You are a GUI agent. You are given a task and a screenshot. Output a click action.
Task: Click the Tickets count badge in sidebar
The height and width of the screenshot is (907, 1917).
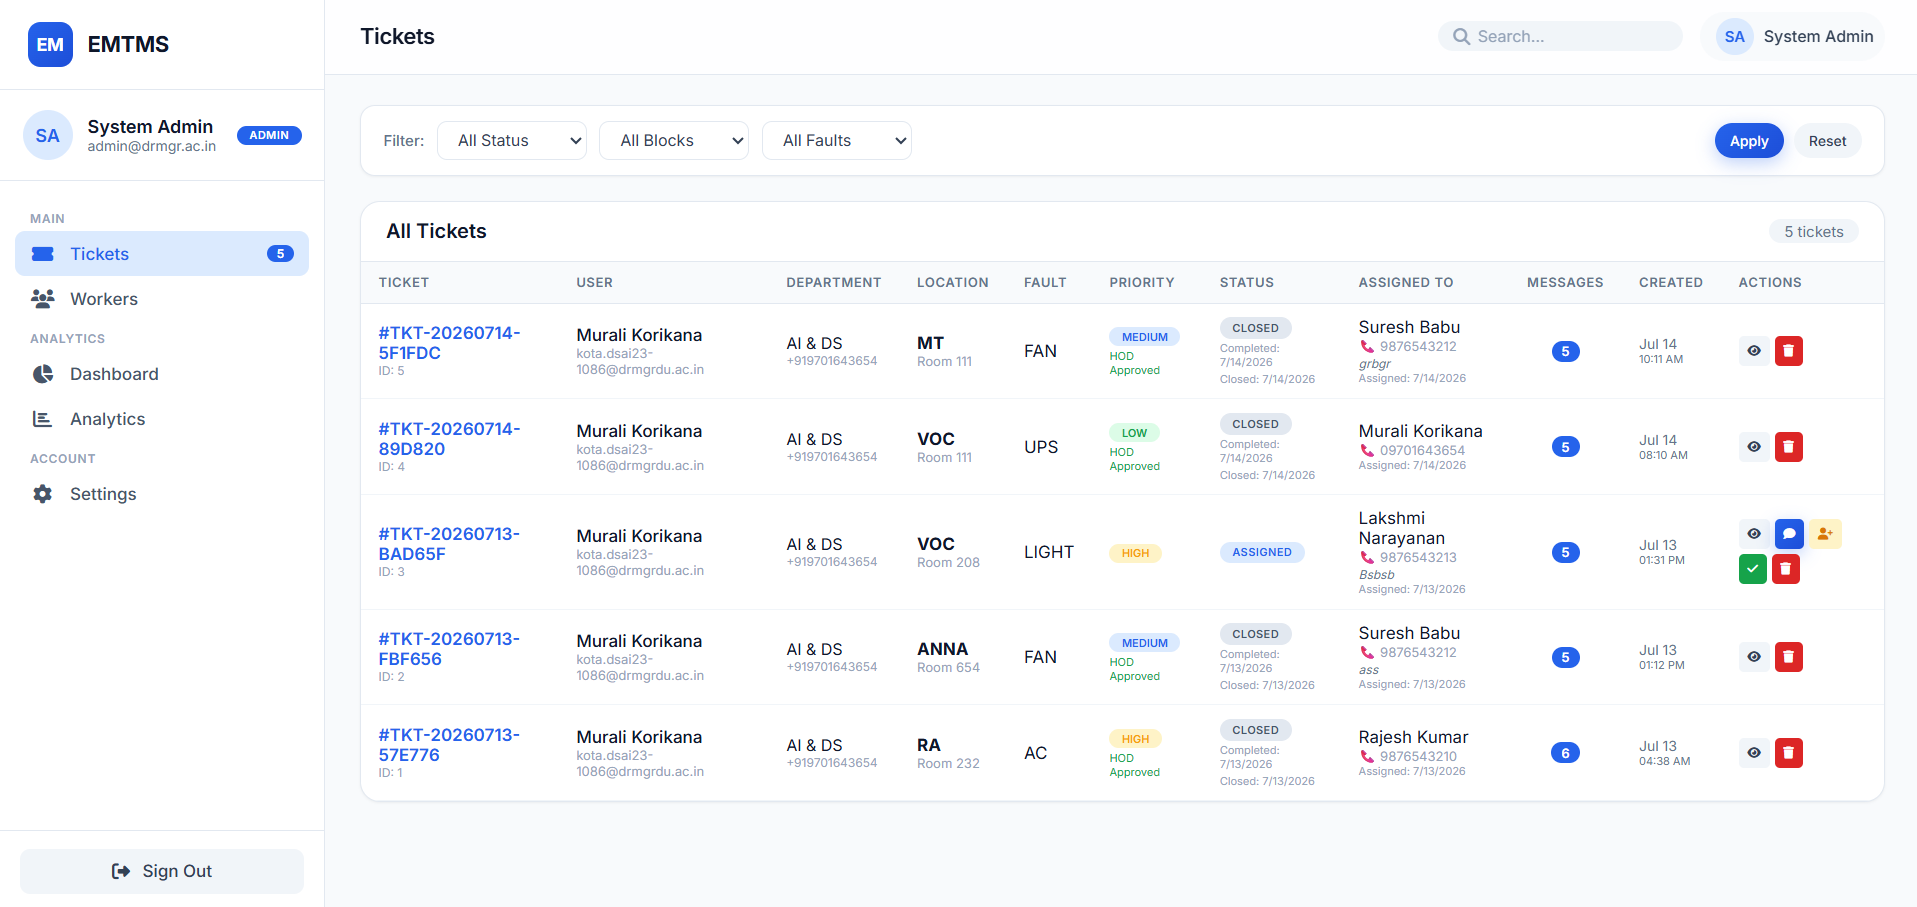pyautogui.click(x=280, y=254)
